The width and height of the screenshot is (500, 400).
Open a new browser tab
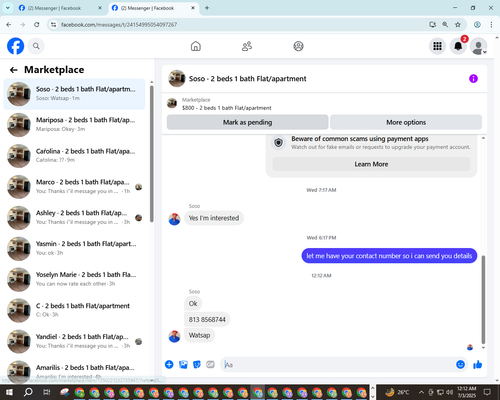pyautogui.click(x=207, y=8)
